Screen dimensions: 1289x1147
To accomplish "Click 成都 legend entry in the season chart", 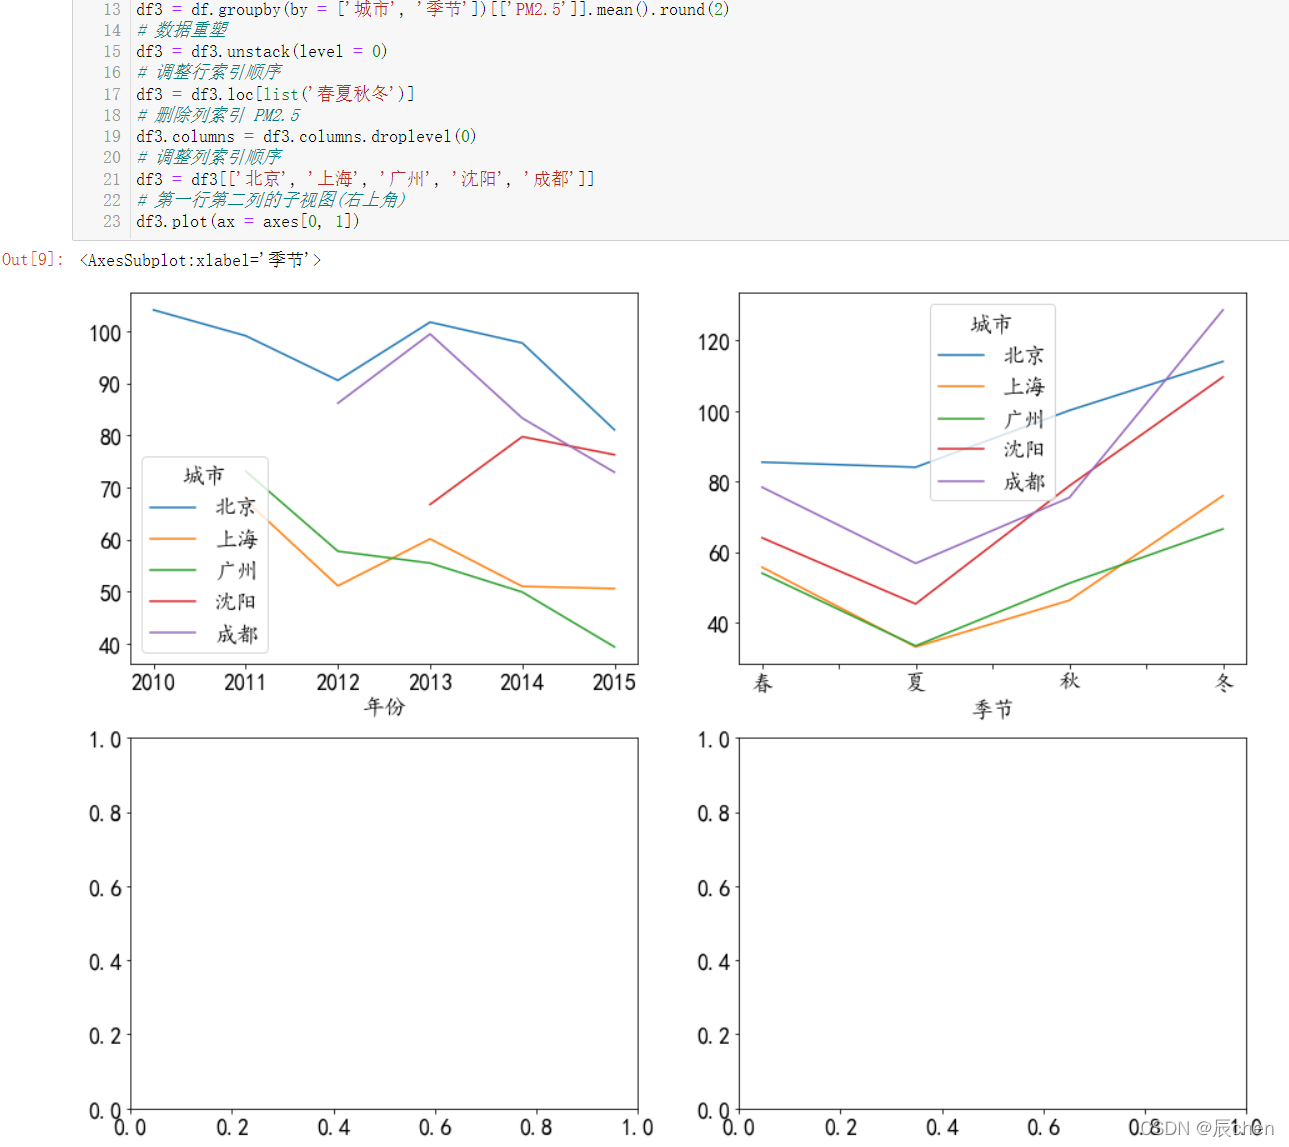I will 991,481.
